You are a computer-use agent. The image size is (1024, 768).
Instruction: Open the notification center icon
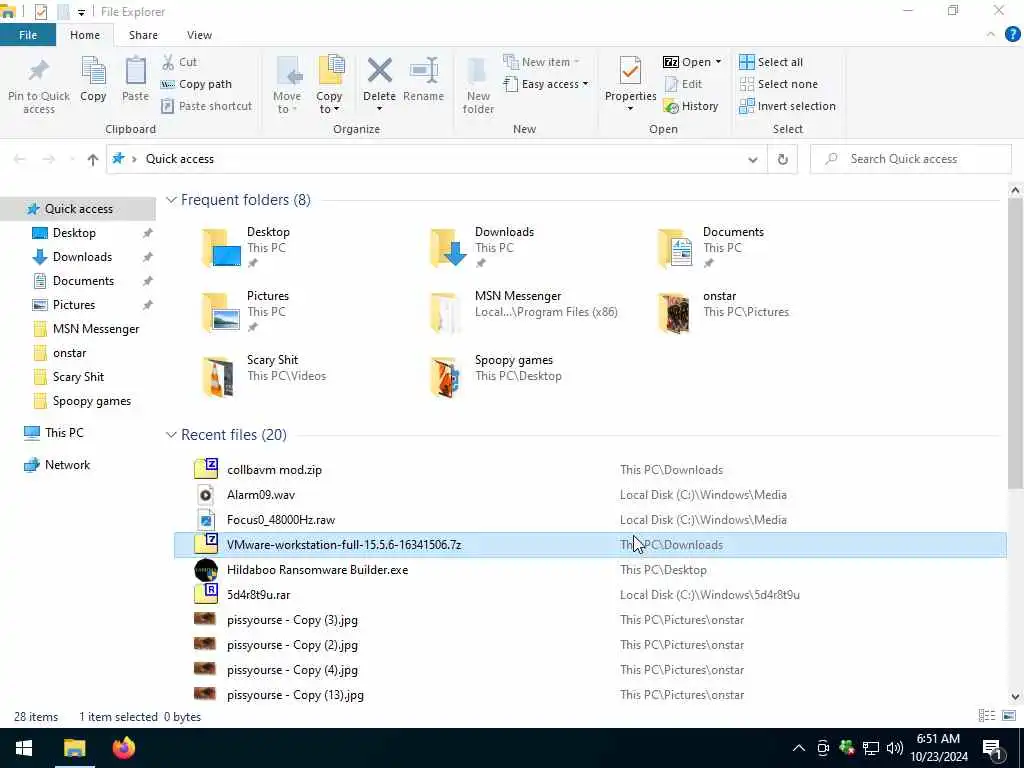click(x=991, y=748)
